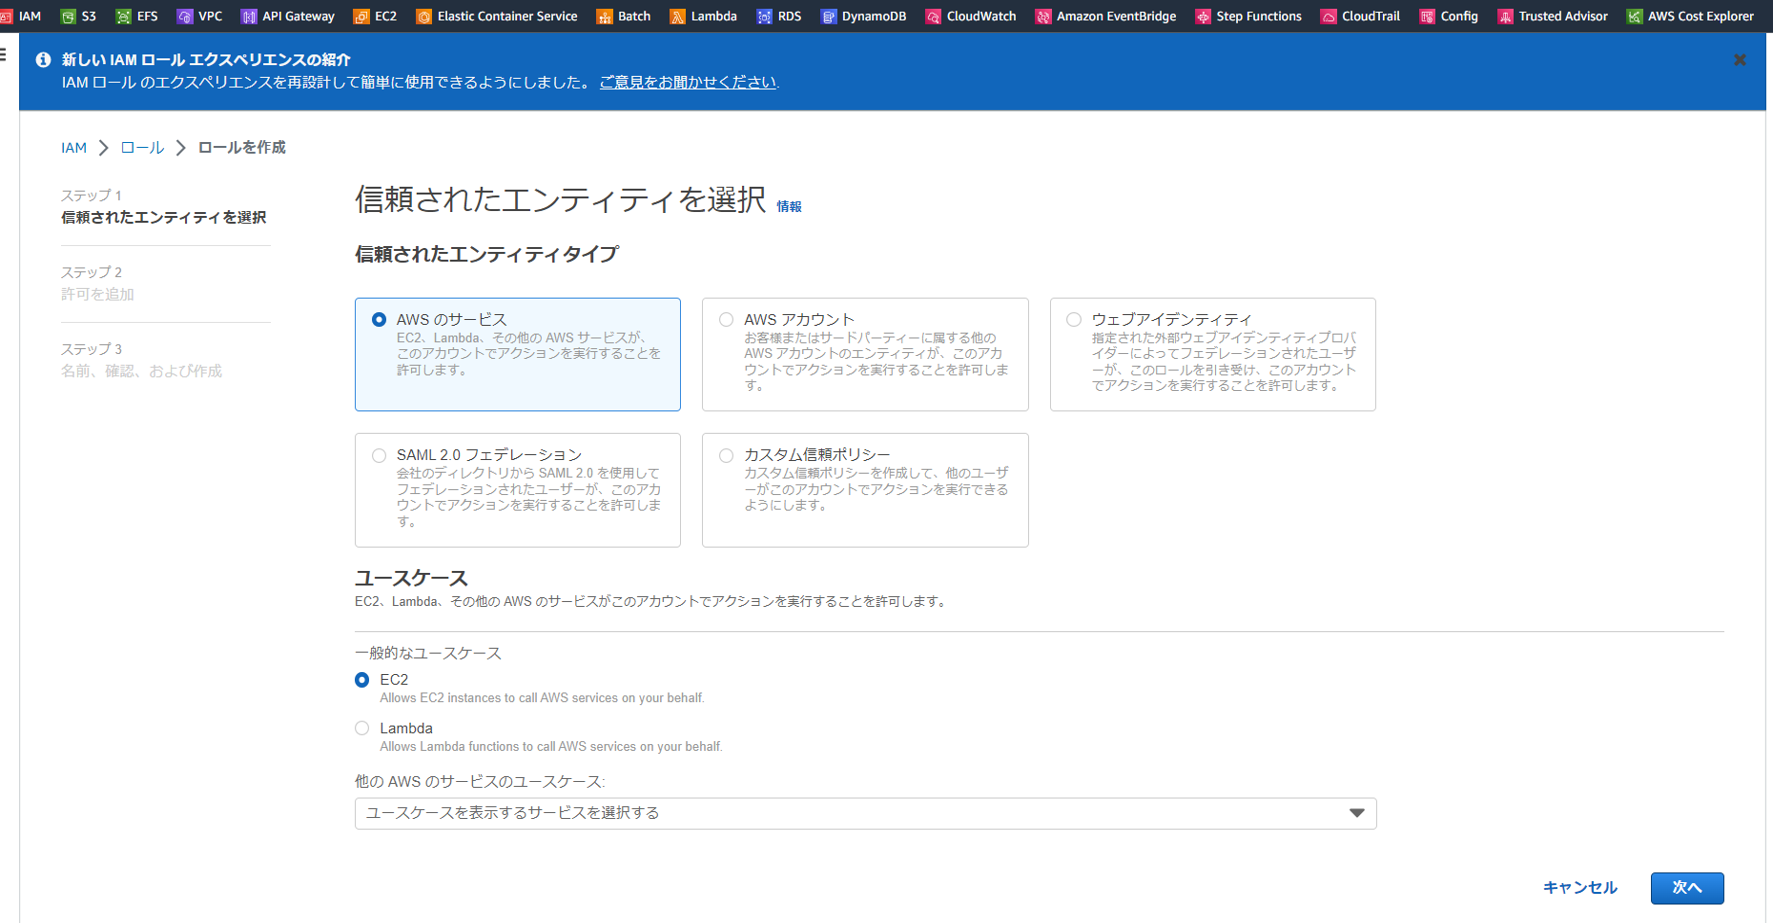Open the API Gateway console
The width and height of the screenshot is (1773, 923).
tap(287, 15)
